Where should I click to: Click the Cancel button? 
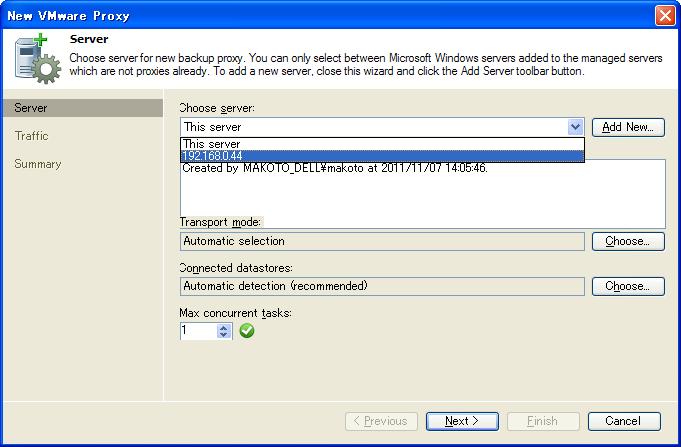[624, 421]
